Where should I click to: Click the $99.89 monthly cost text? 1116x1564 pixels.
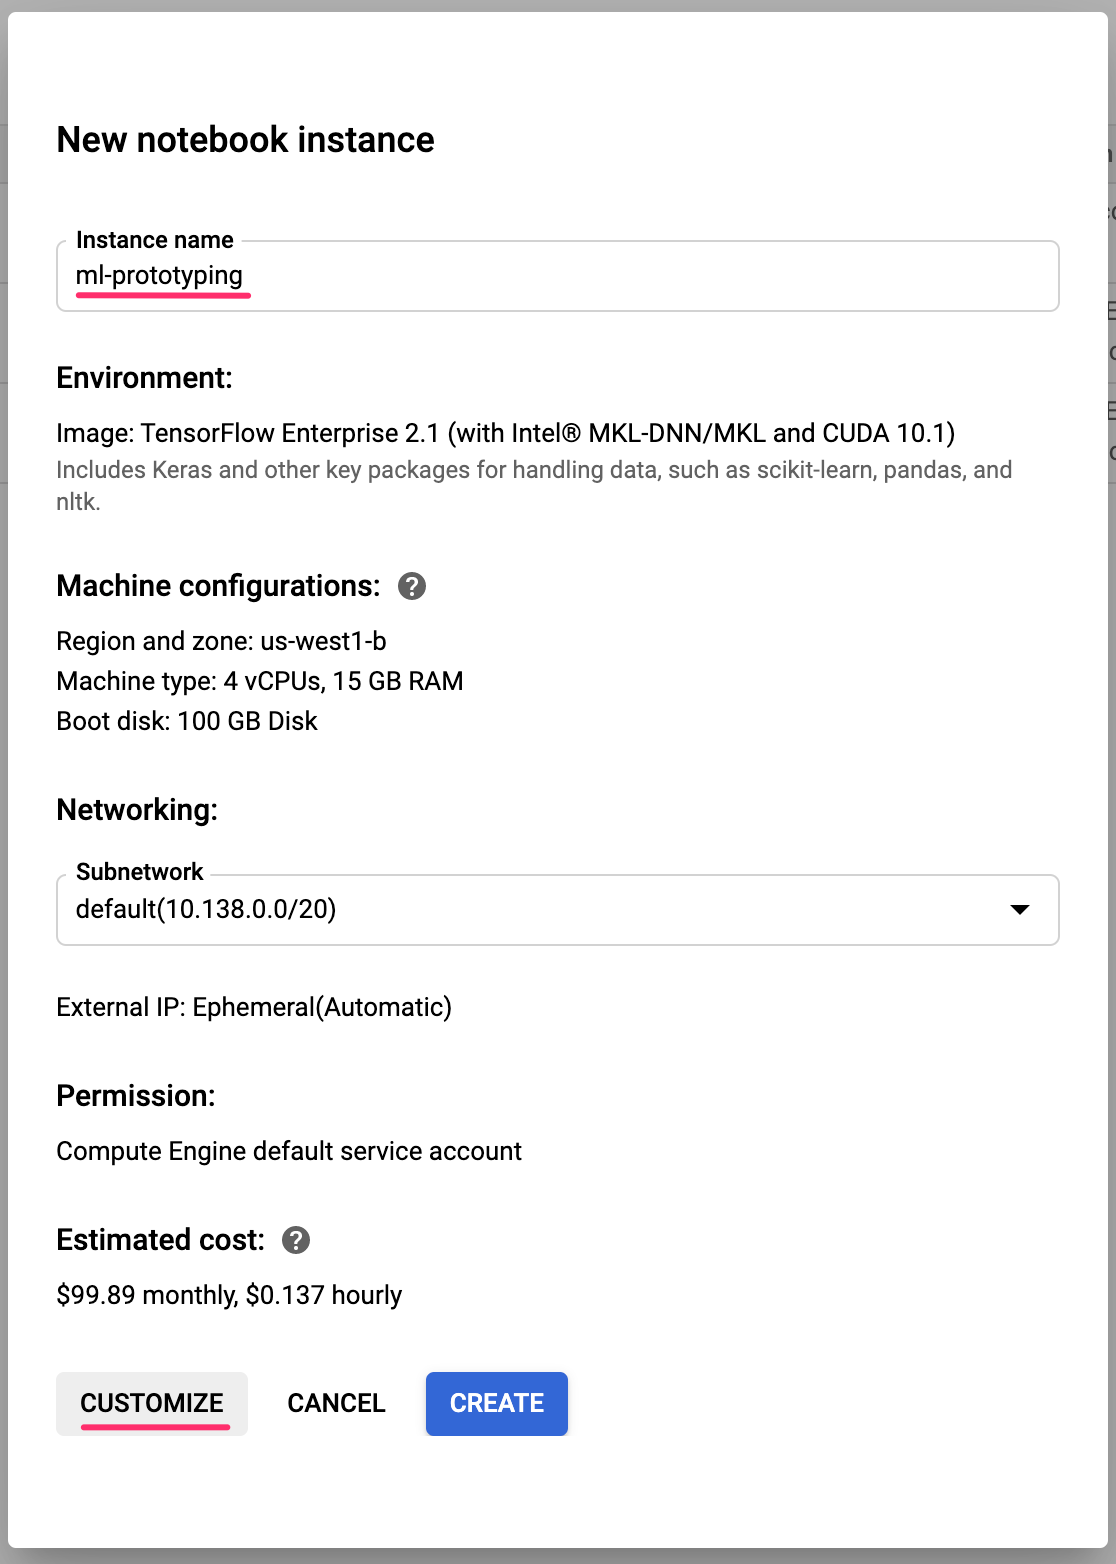point(229,1295)
